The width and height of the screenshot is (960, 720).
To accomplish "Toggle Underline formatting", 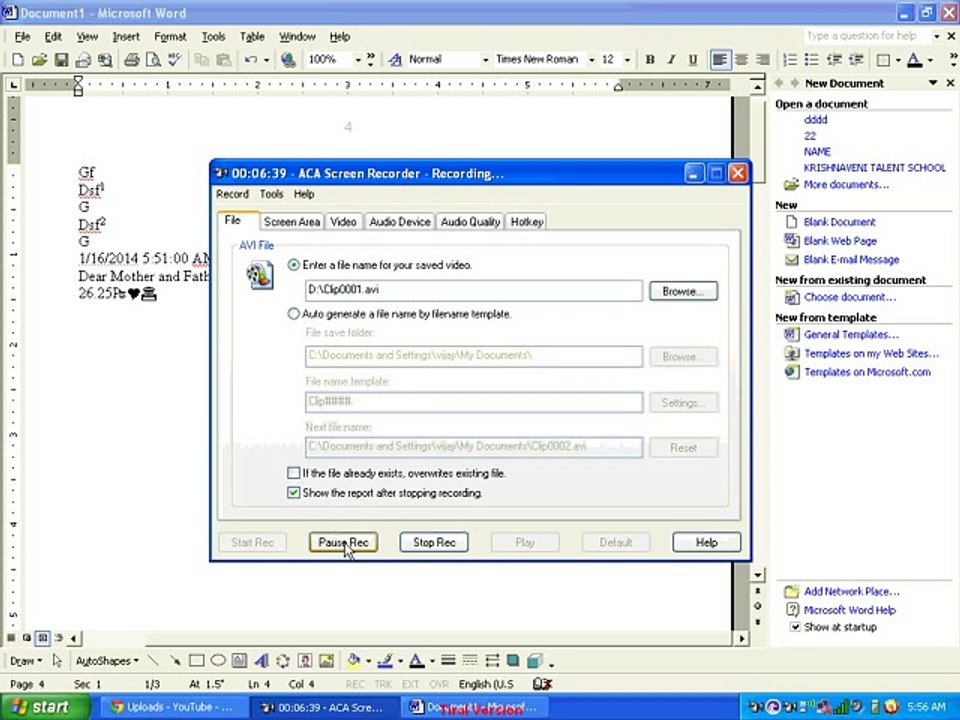I will pos(693,59).
